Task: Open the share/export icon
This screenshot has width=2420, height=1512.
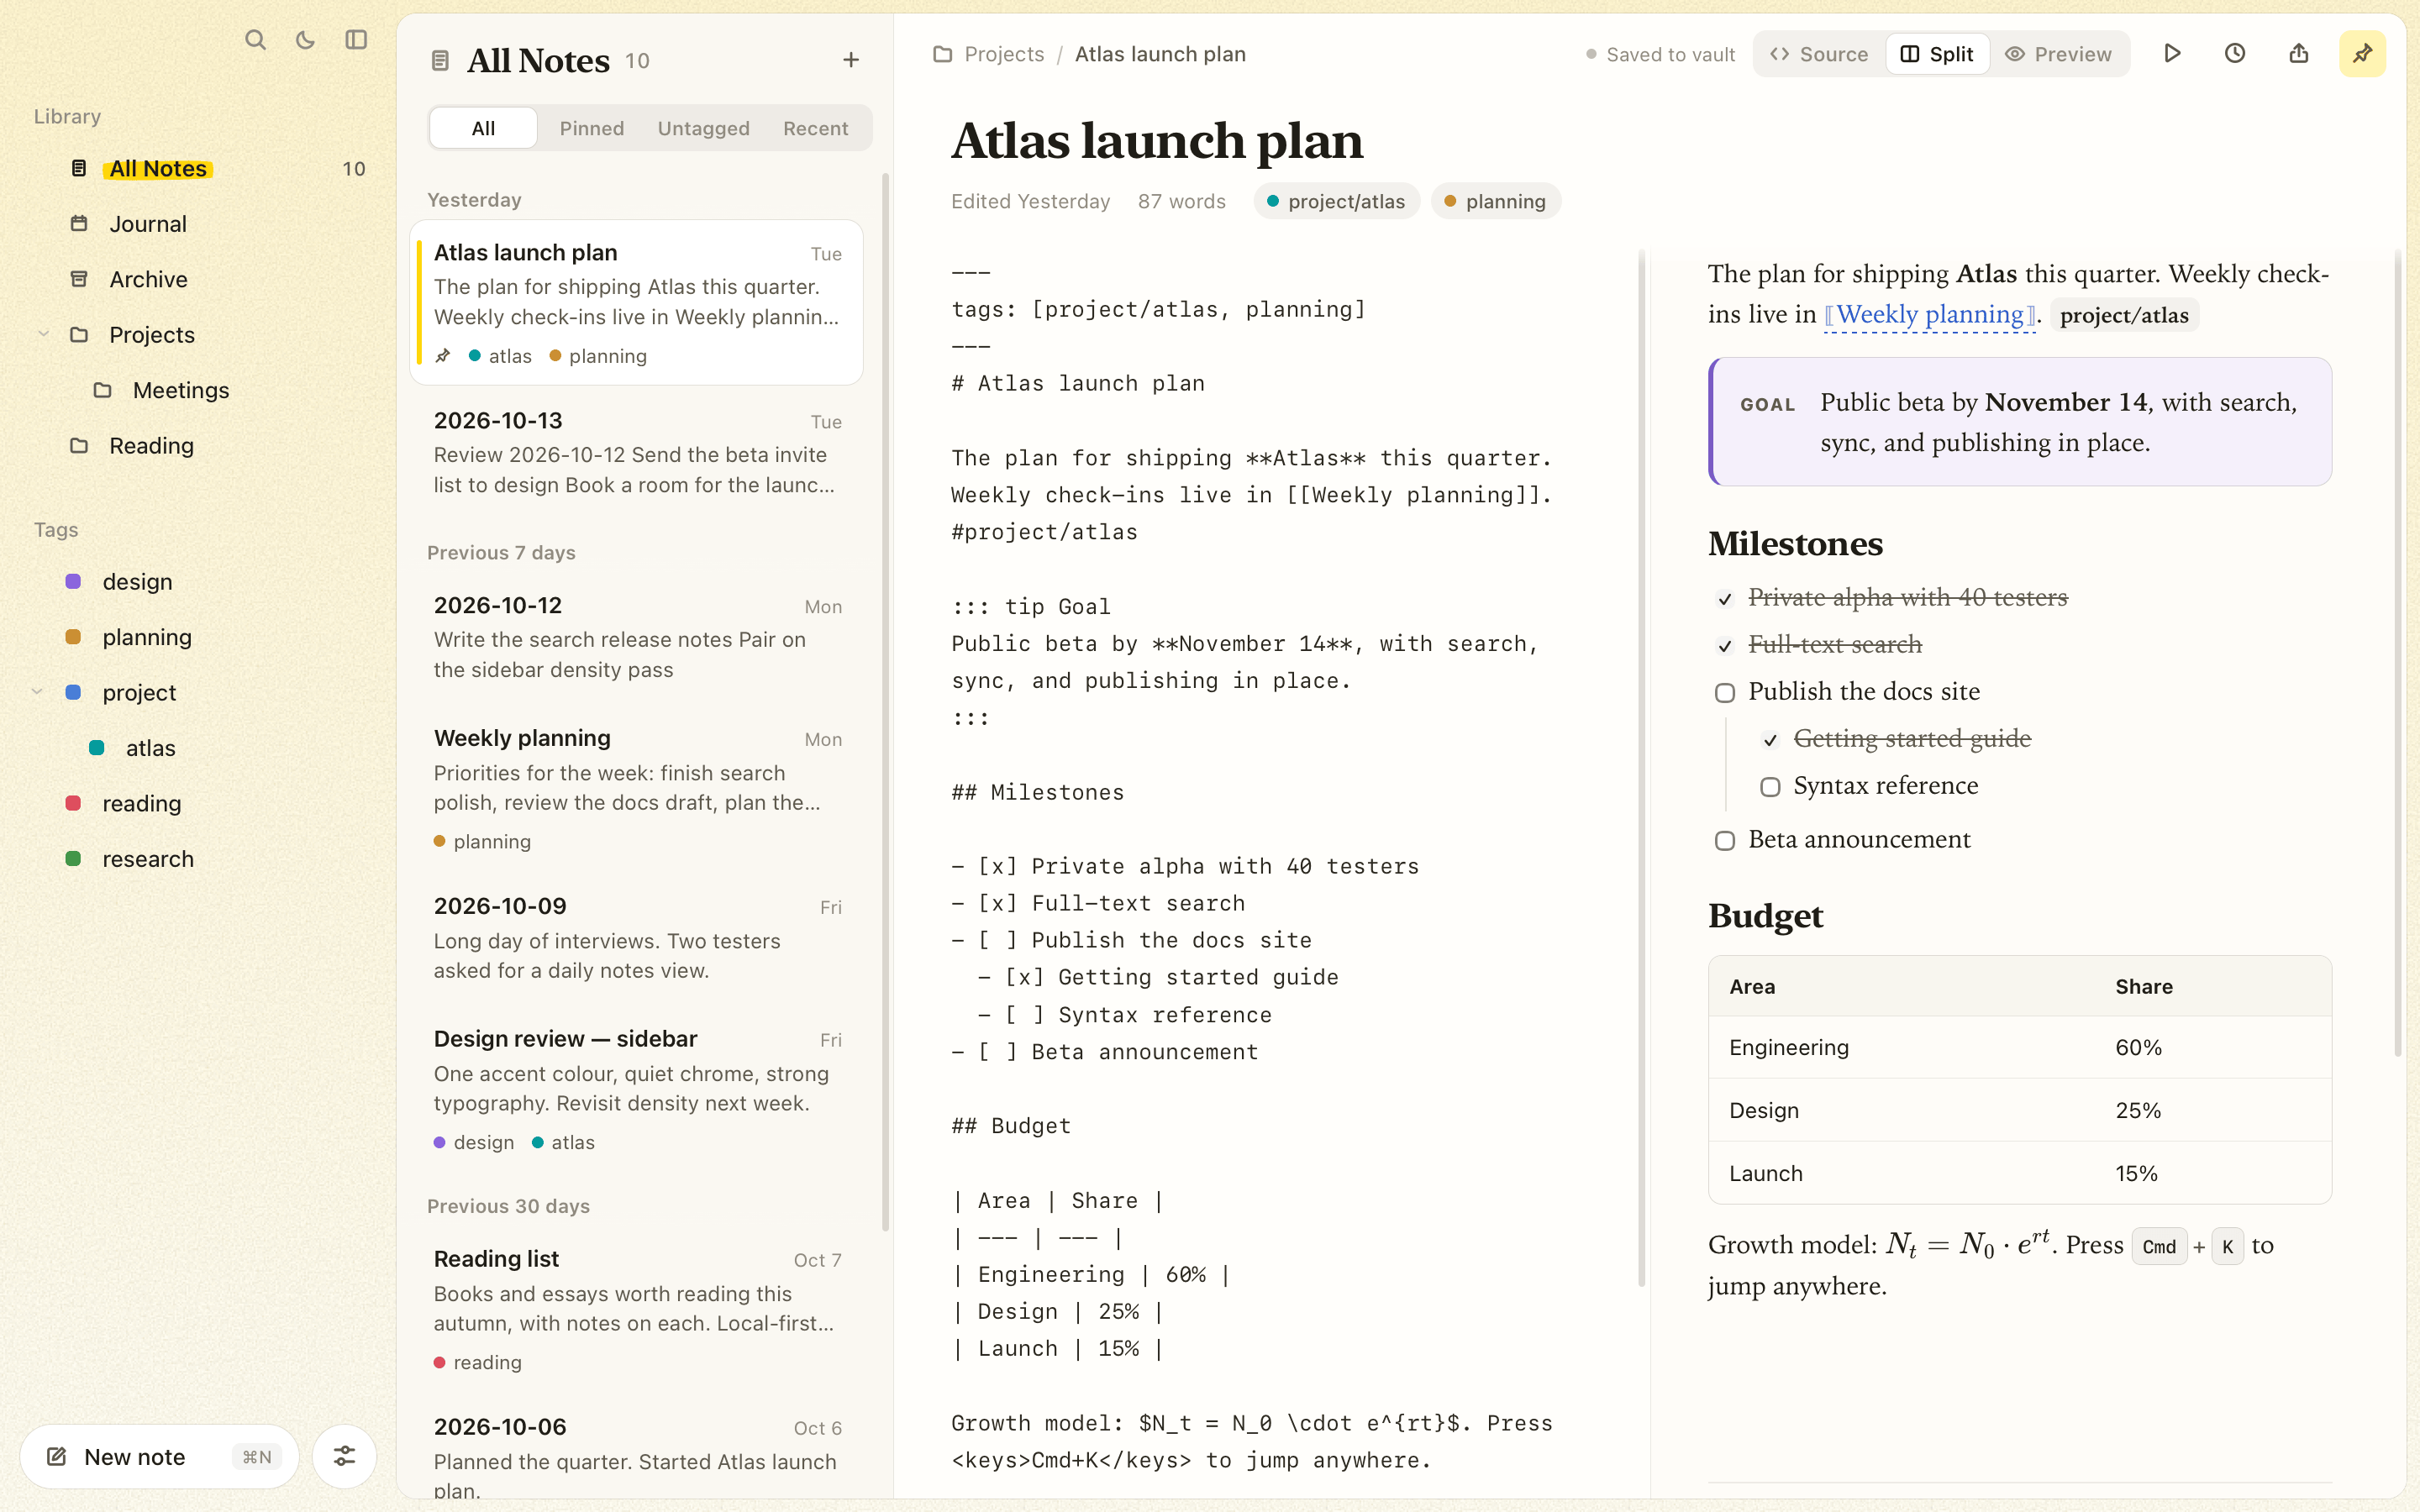Action: pyautogui.click(x=2299, y=54)
